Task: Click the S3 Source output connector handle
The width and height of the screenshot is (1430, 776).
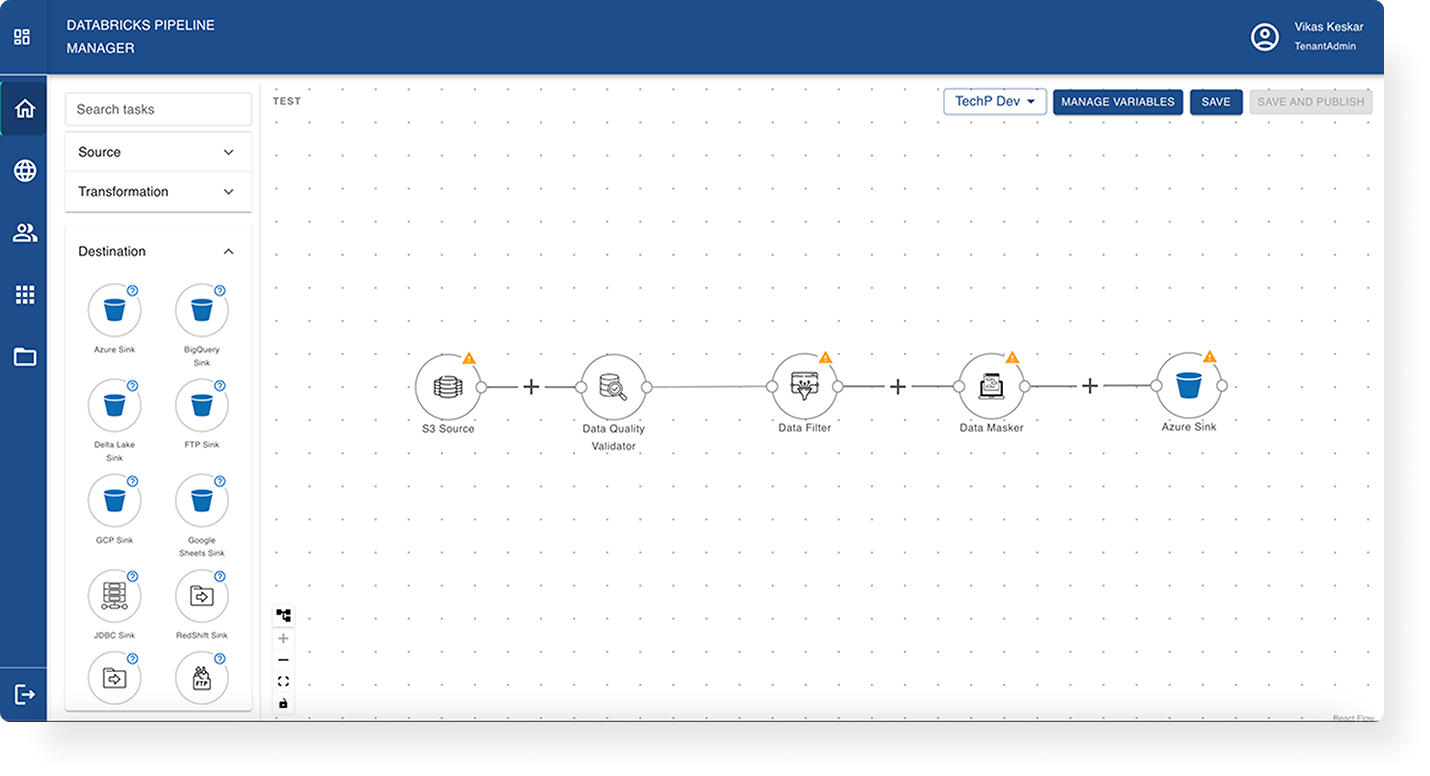Action: (481, 386)
